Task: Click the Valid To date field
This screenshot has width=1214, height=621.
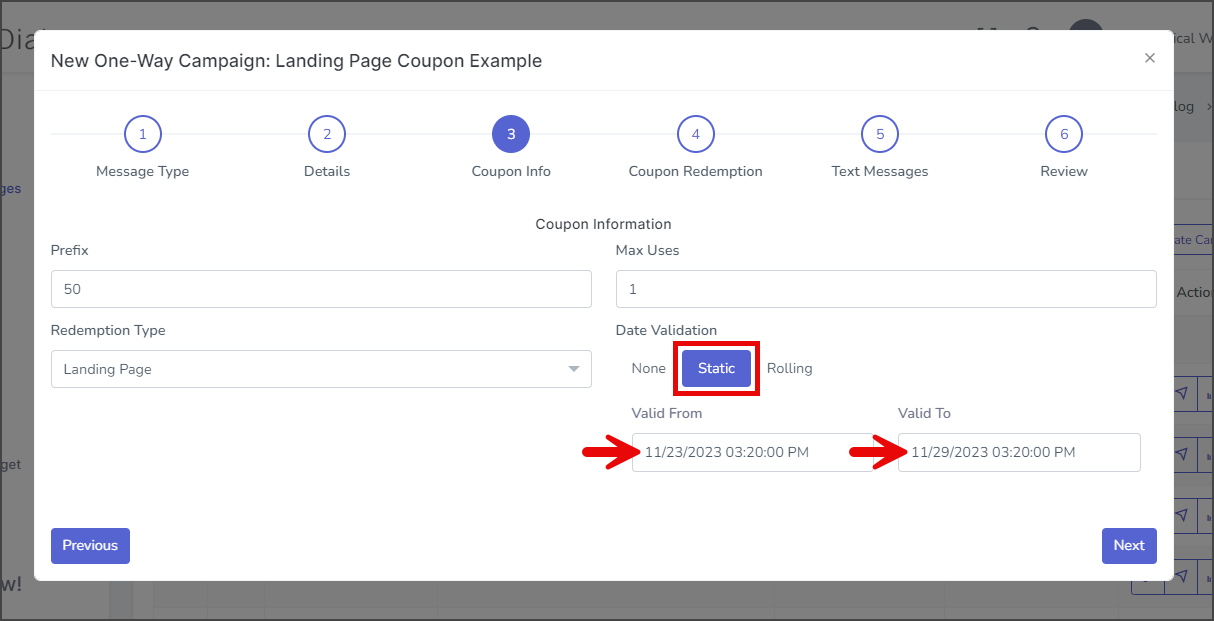Action: (1019, 452)
